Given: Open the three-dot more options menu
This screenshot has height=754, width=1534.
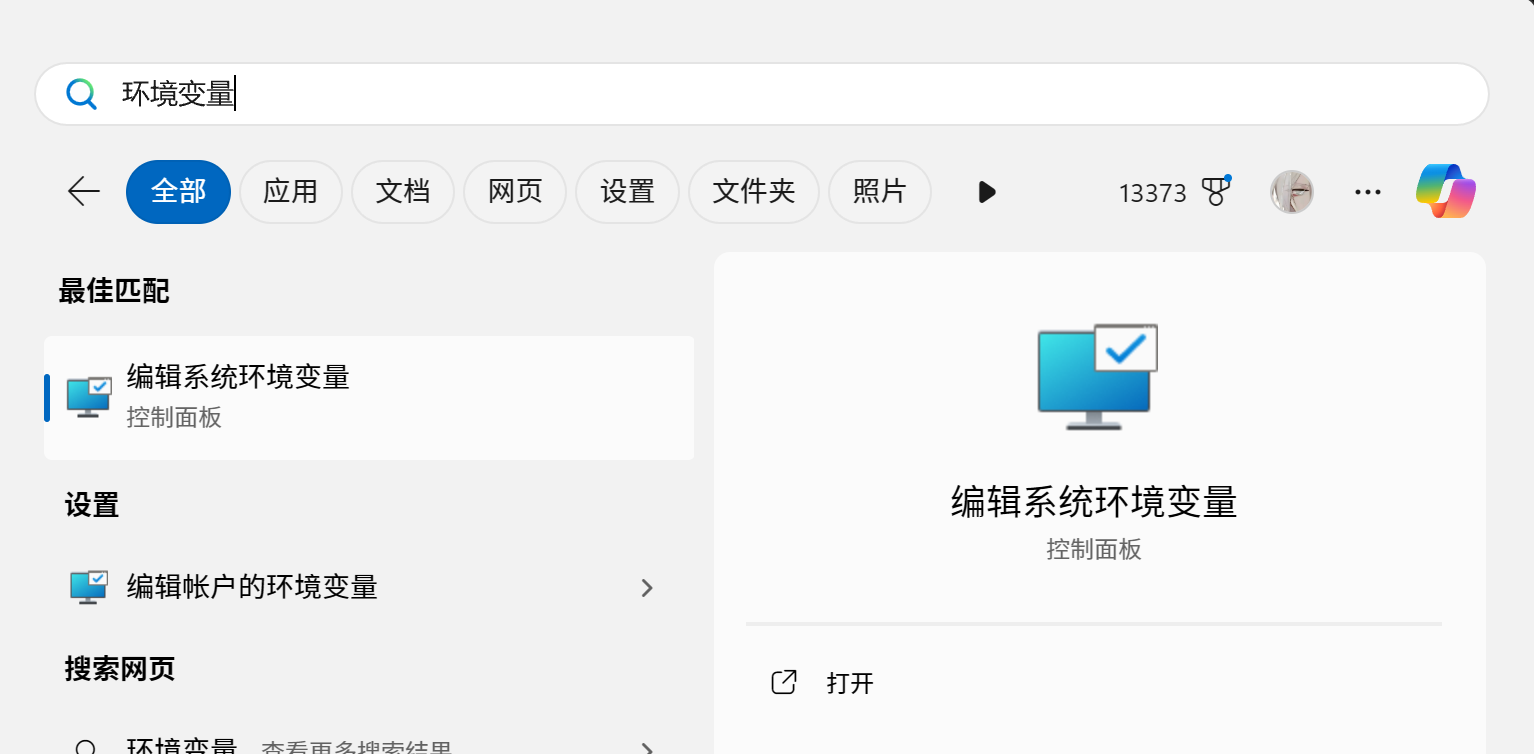Looking at the screenshot, I should [1367, 192].
